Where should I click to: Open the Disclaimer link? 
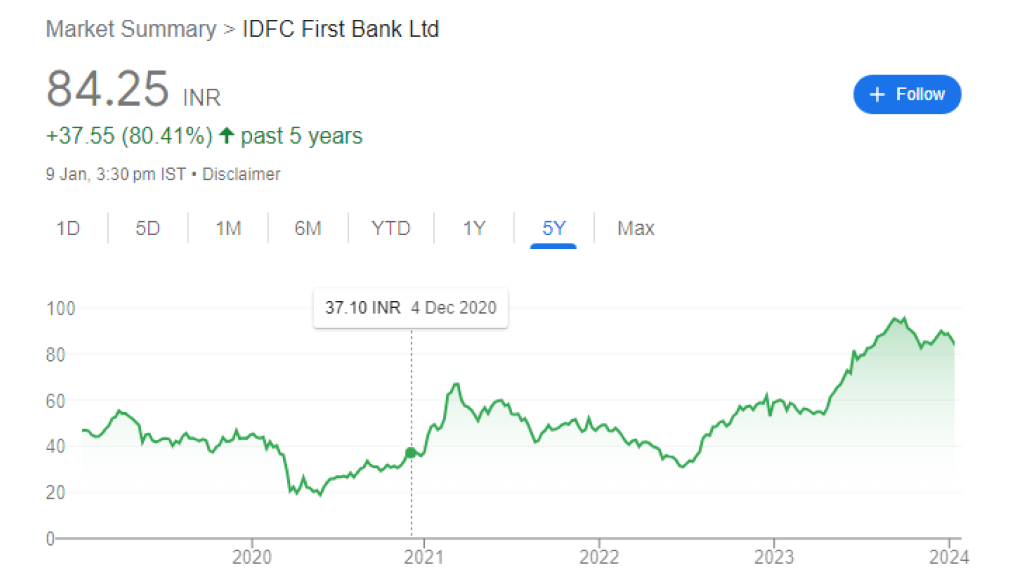coord(241,174)
